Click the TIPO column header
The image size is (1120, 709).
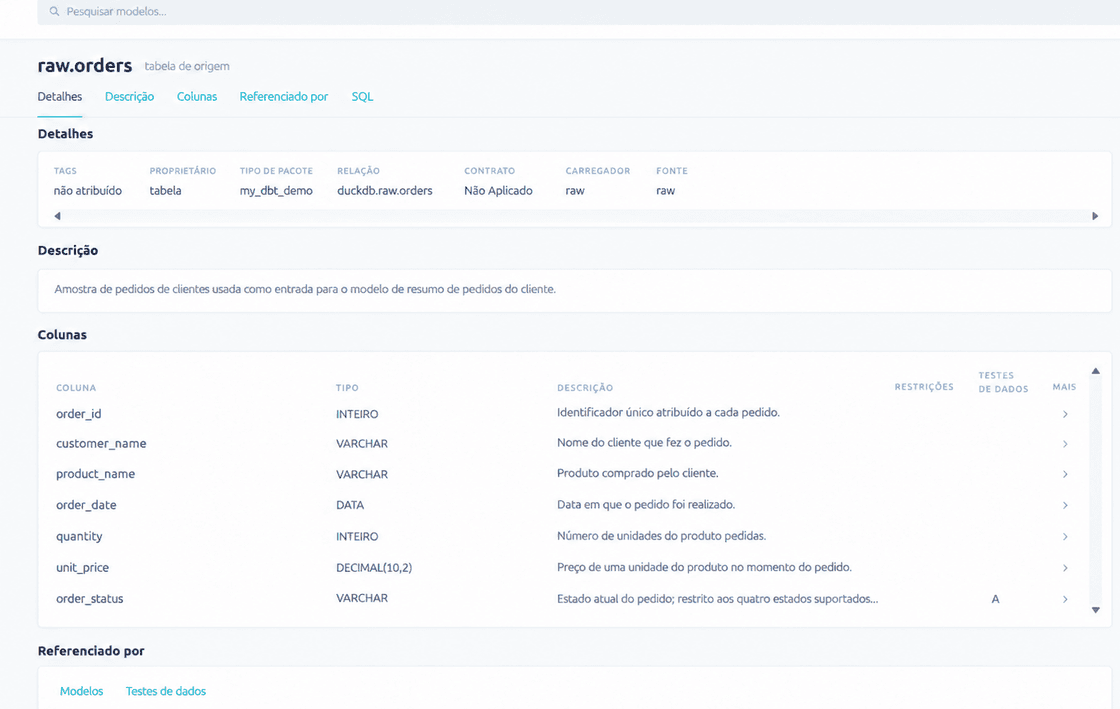click(347, 388)
